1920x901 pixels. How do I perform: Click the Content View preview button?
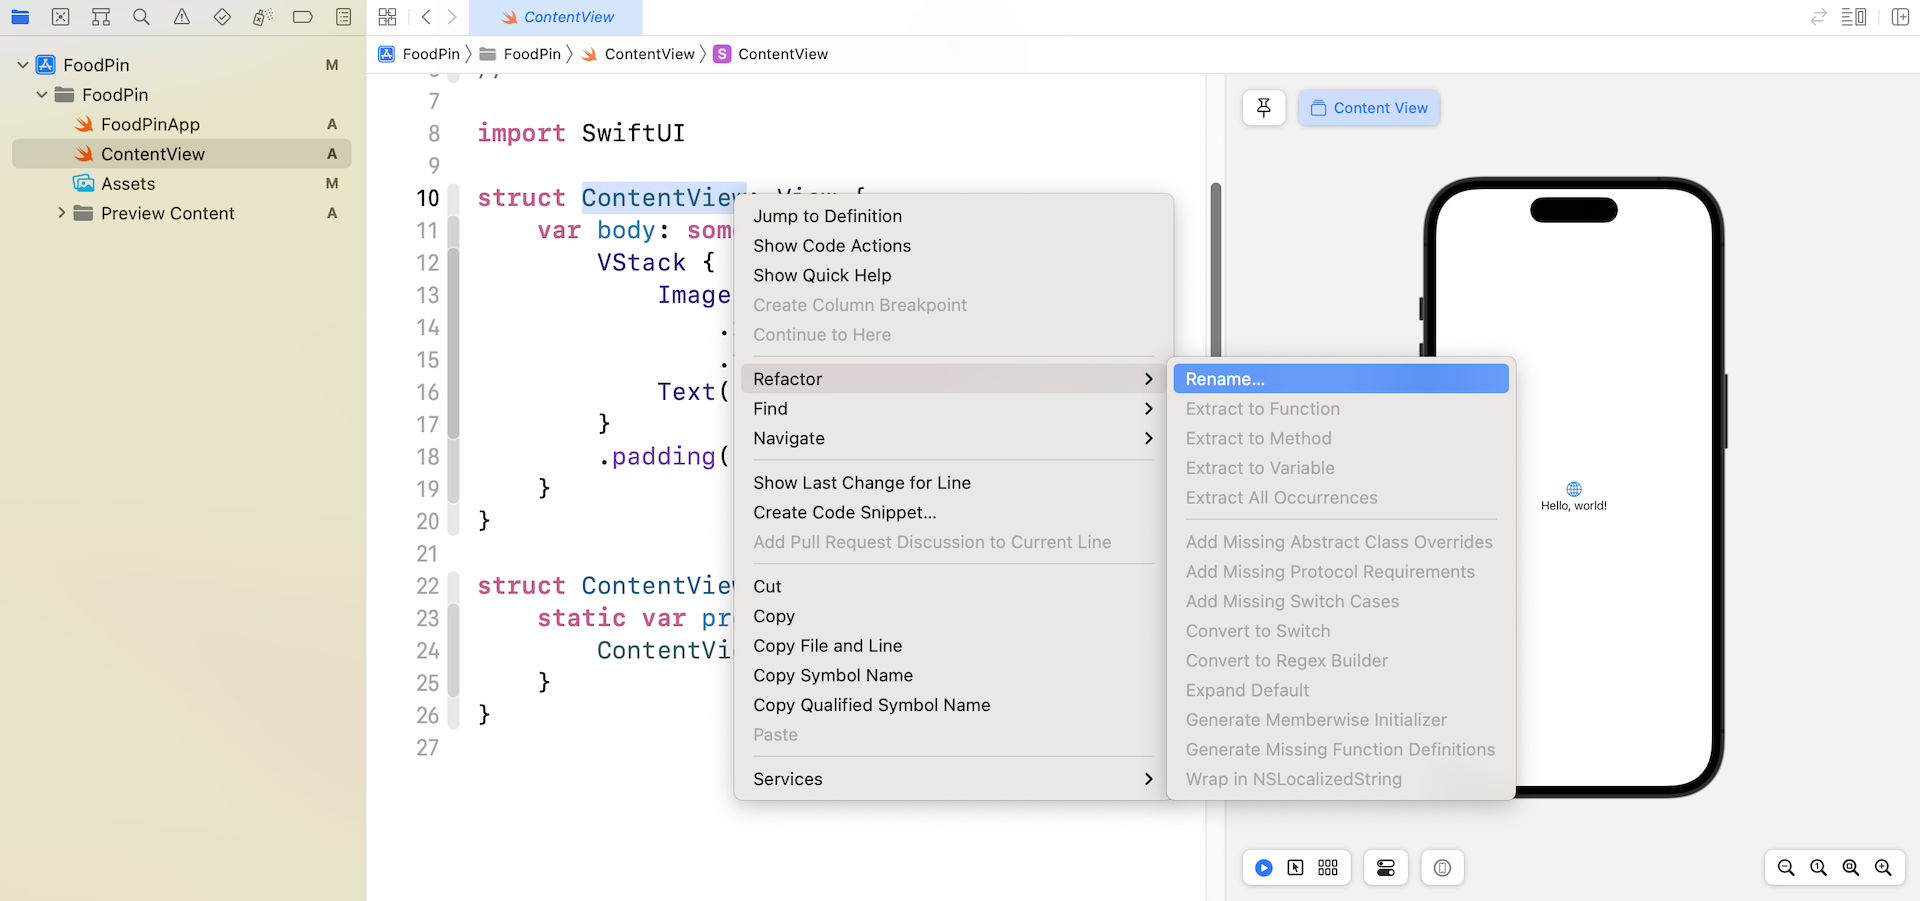tap(1369, 107)
